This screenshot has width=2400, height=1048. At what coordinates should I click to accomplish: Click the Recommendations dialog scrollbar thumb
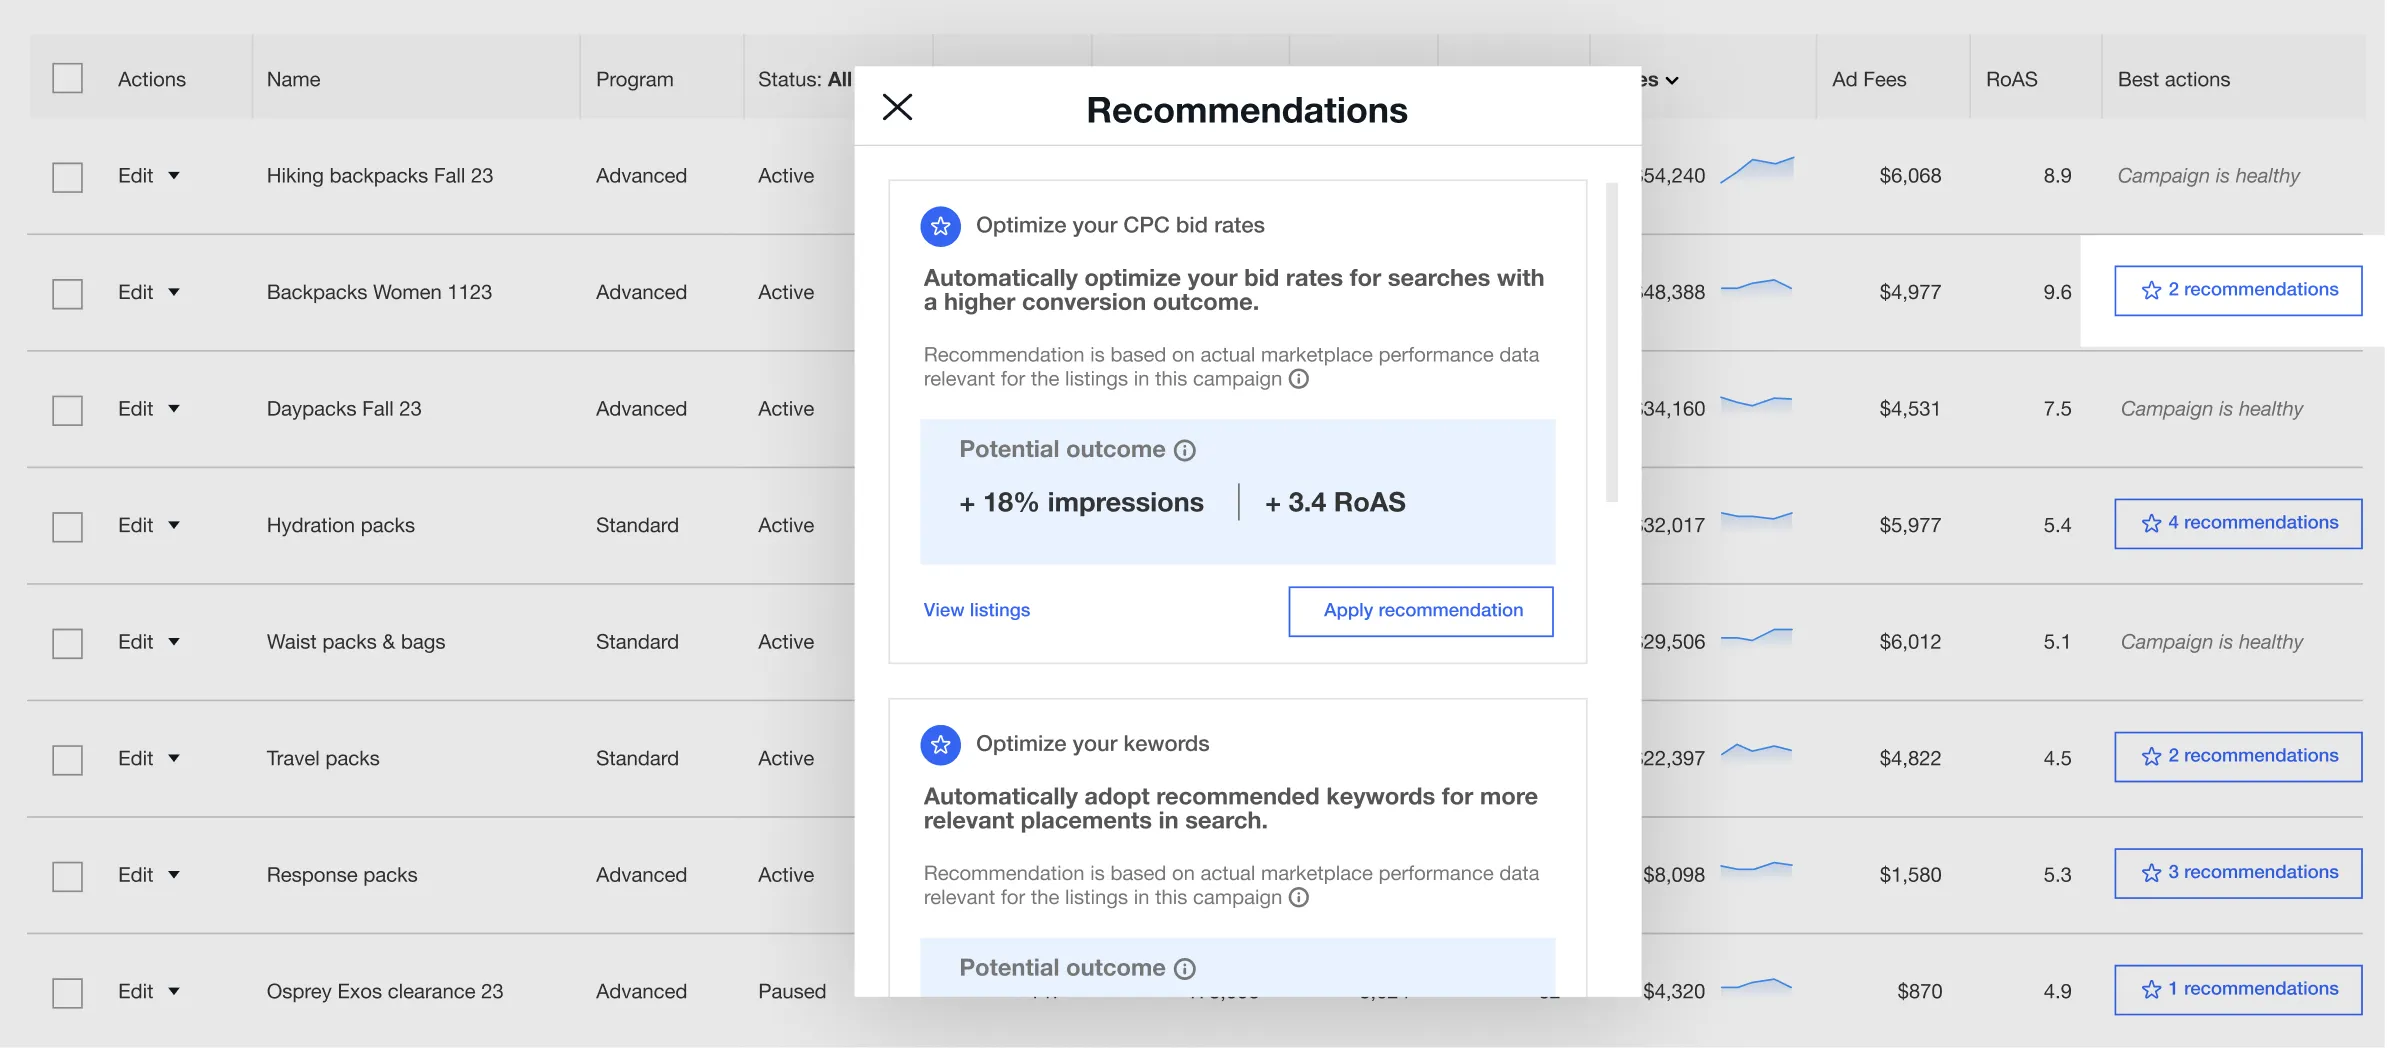click(x=1611, y=341)
